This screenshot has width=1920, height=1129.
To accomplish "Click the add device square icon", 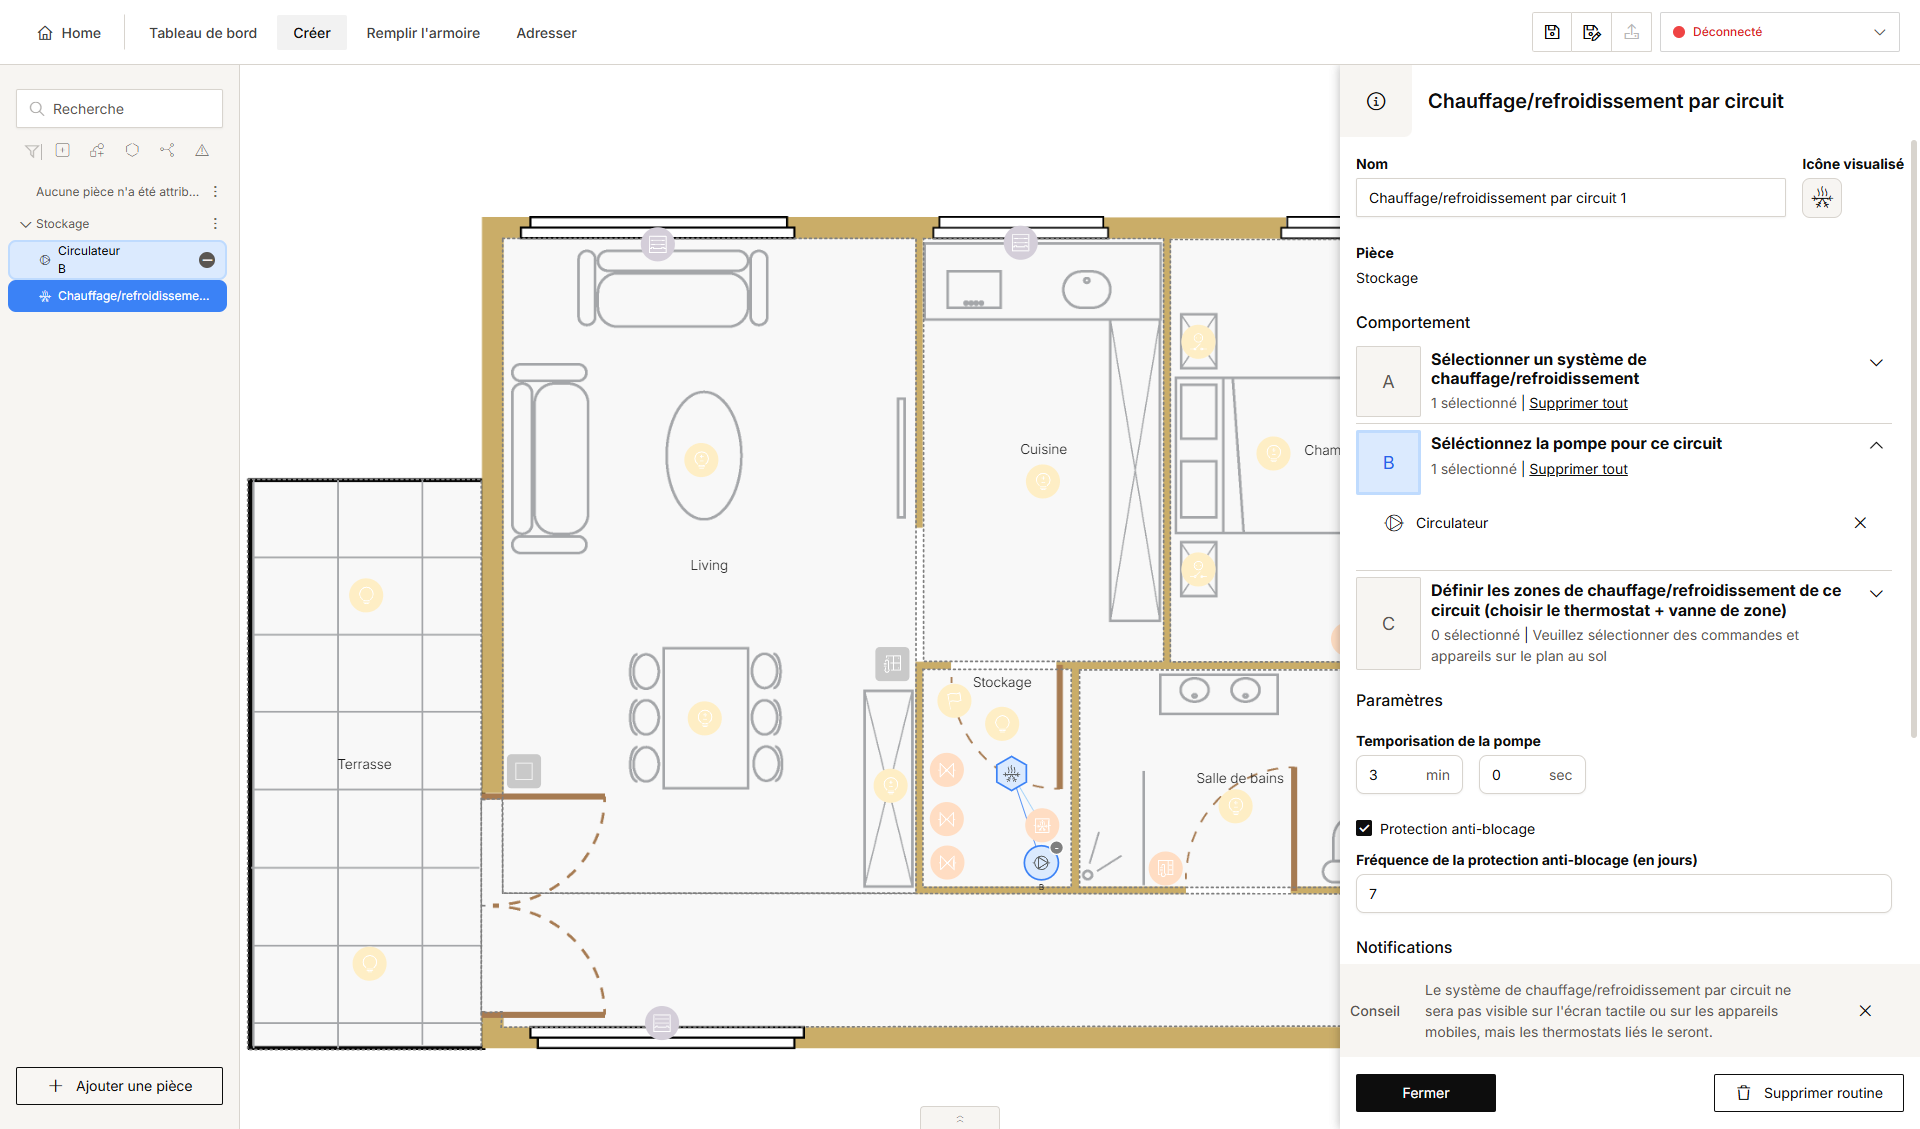I will (63, 150).
